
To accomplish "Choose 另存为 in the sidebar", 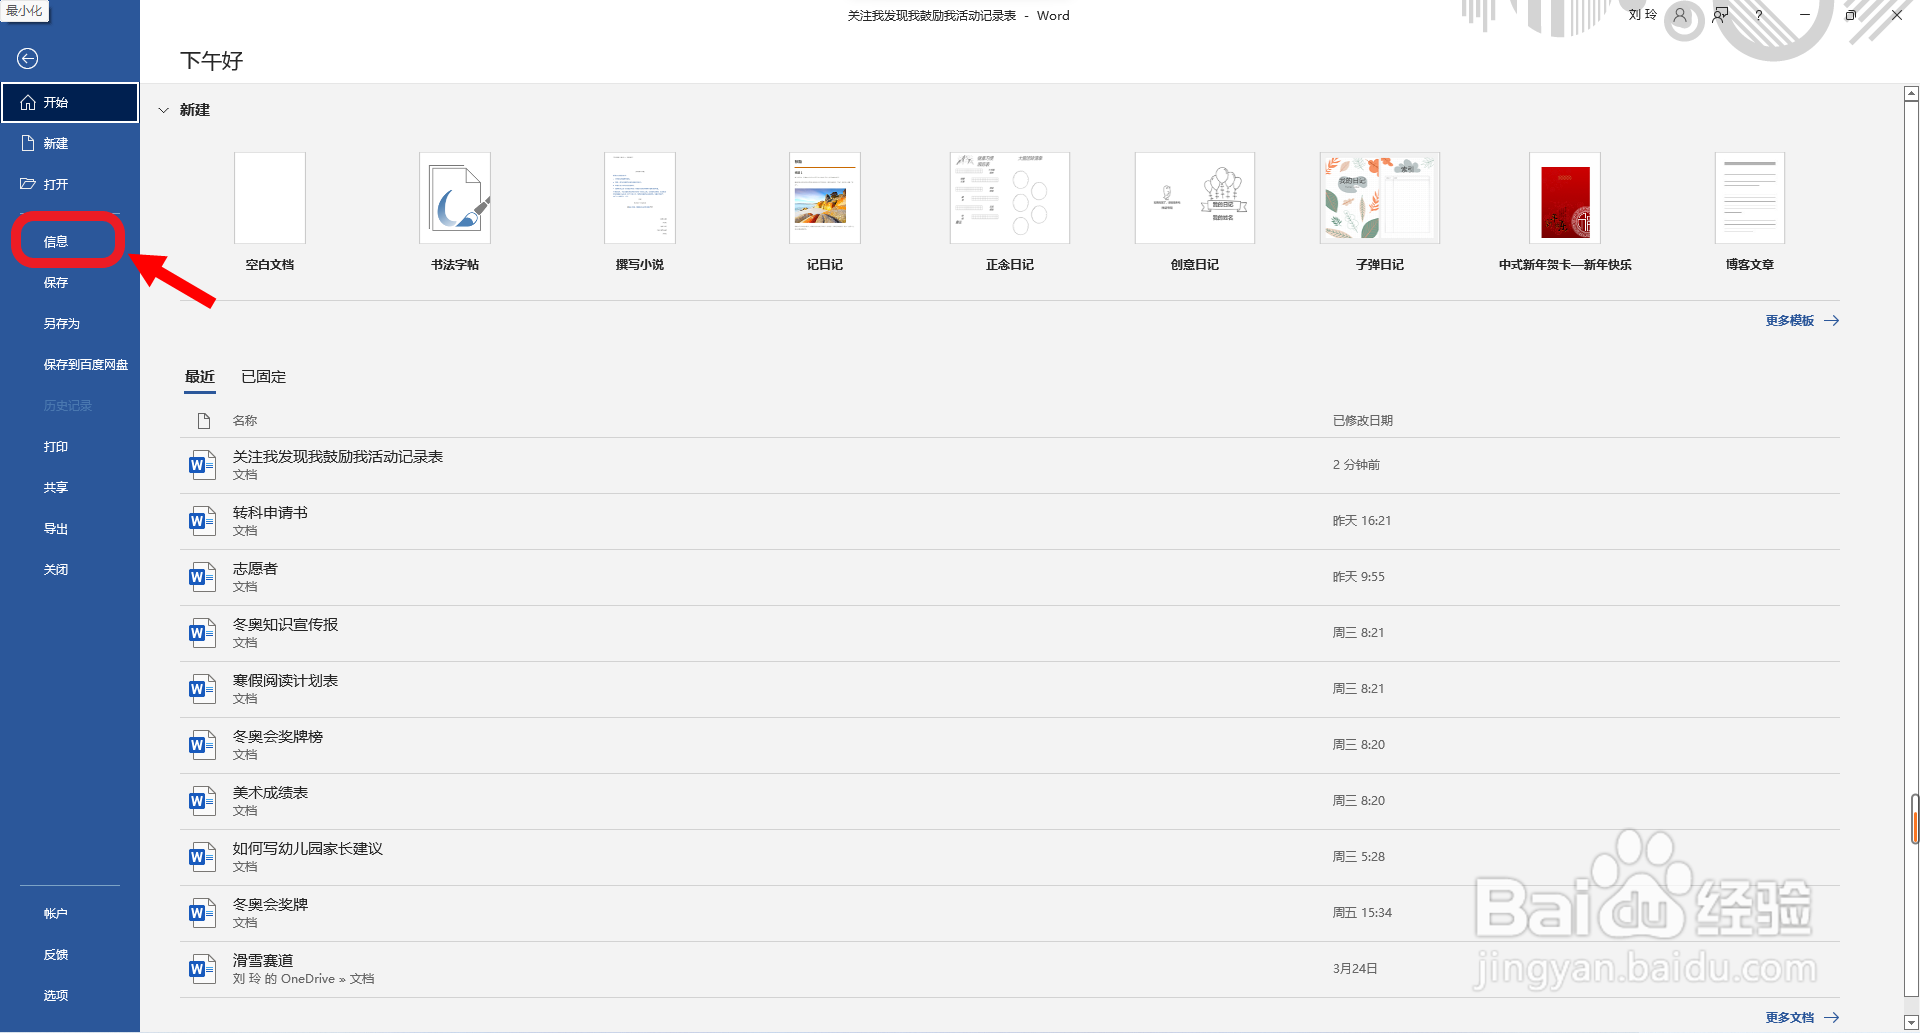I will pos(70,323).
